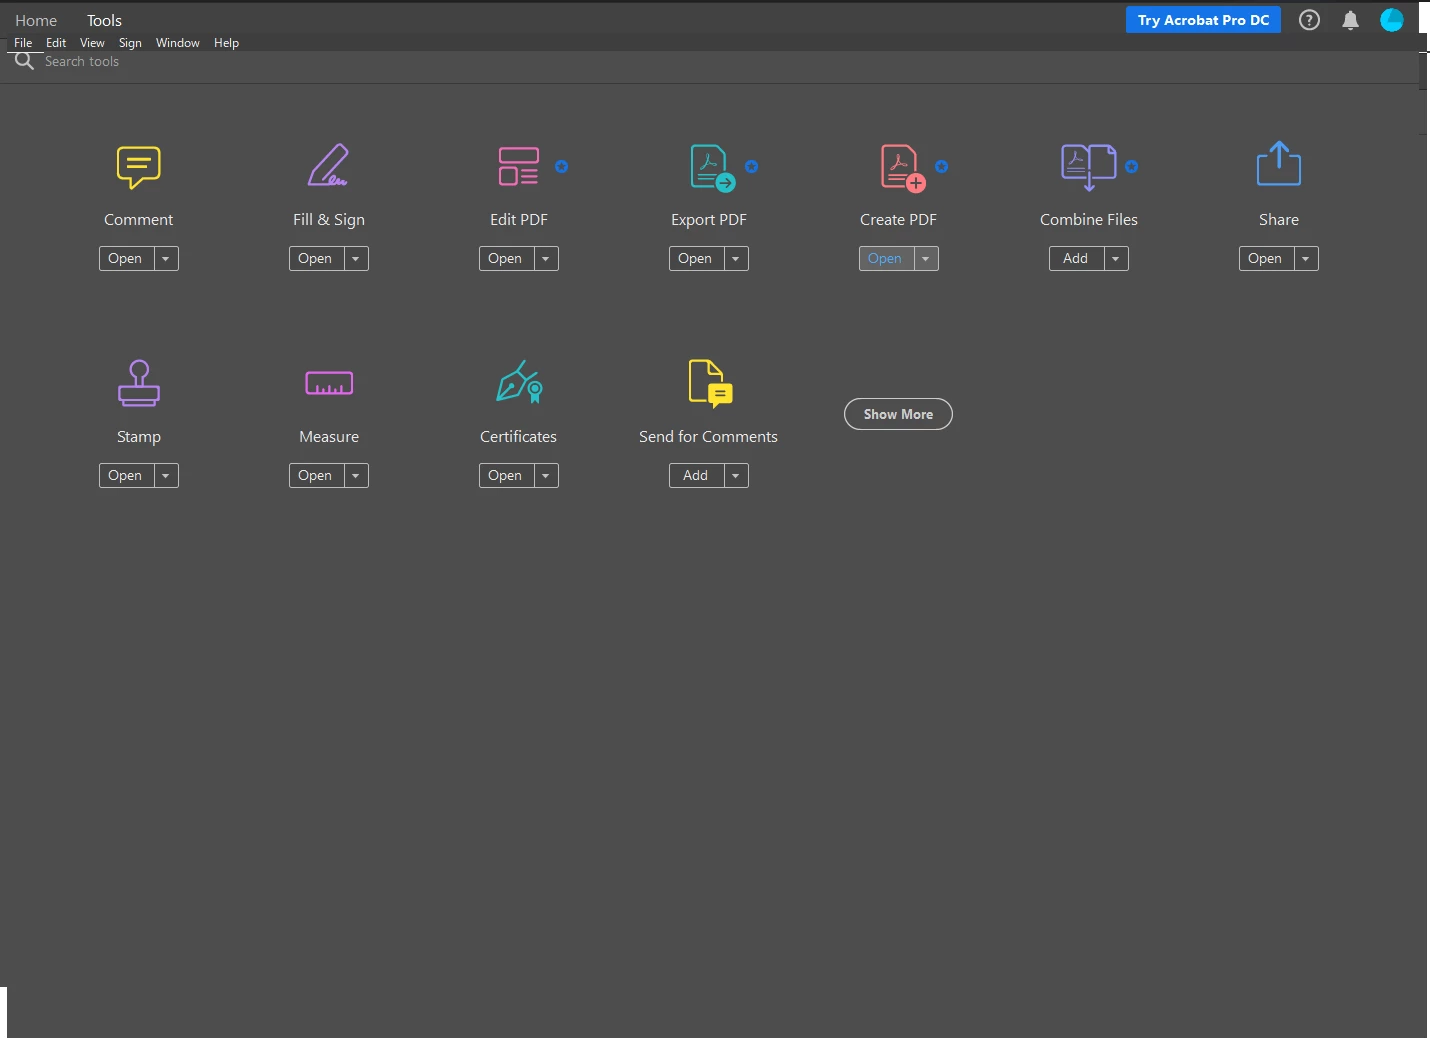Open the Sign menu
Screen dimensions: 1430x1040
[130, 43]
